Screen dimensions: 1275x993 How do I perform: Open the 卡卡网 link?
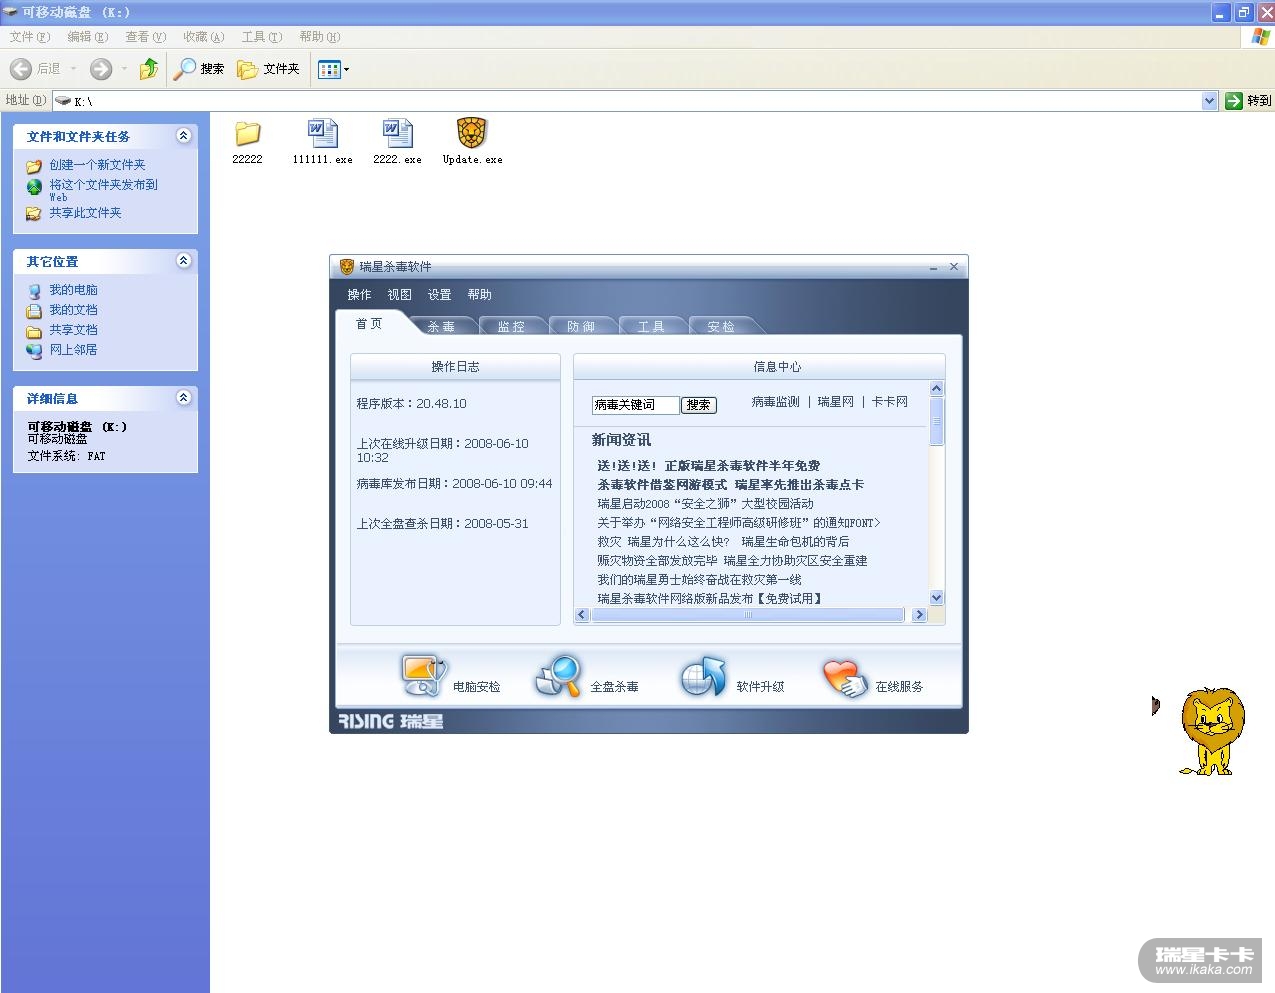point(890,402)
